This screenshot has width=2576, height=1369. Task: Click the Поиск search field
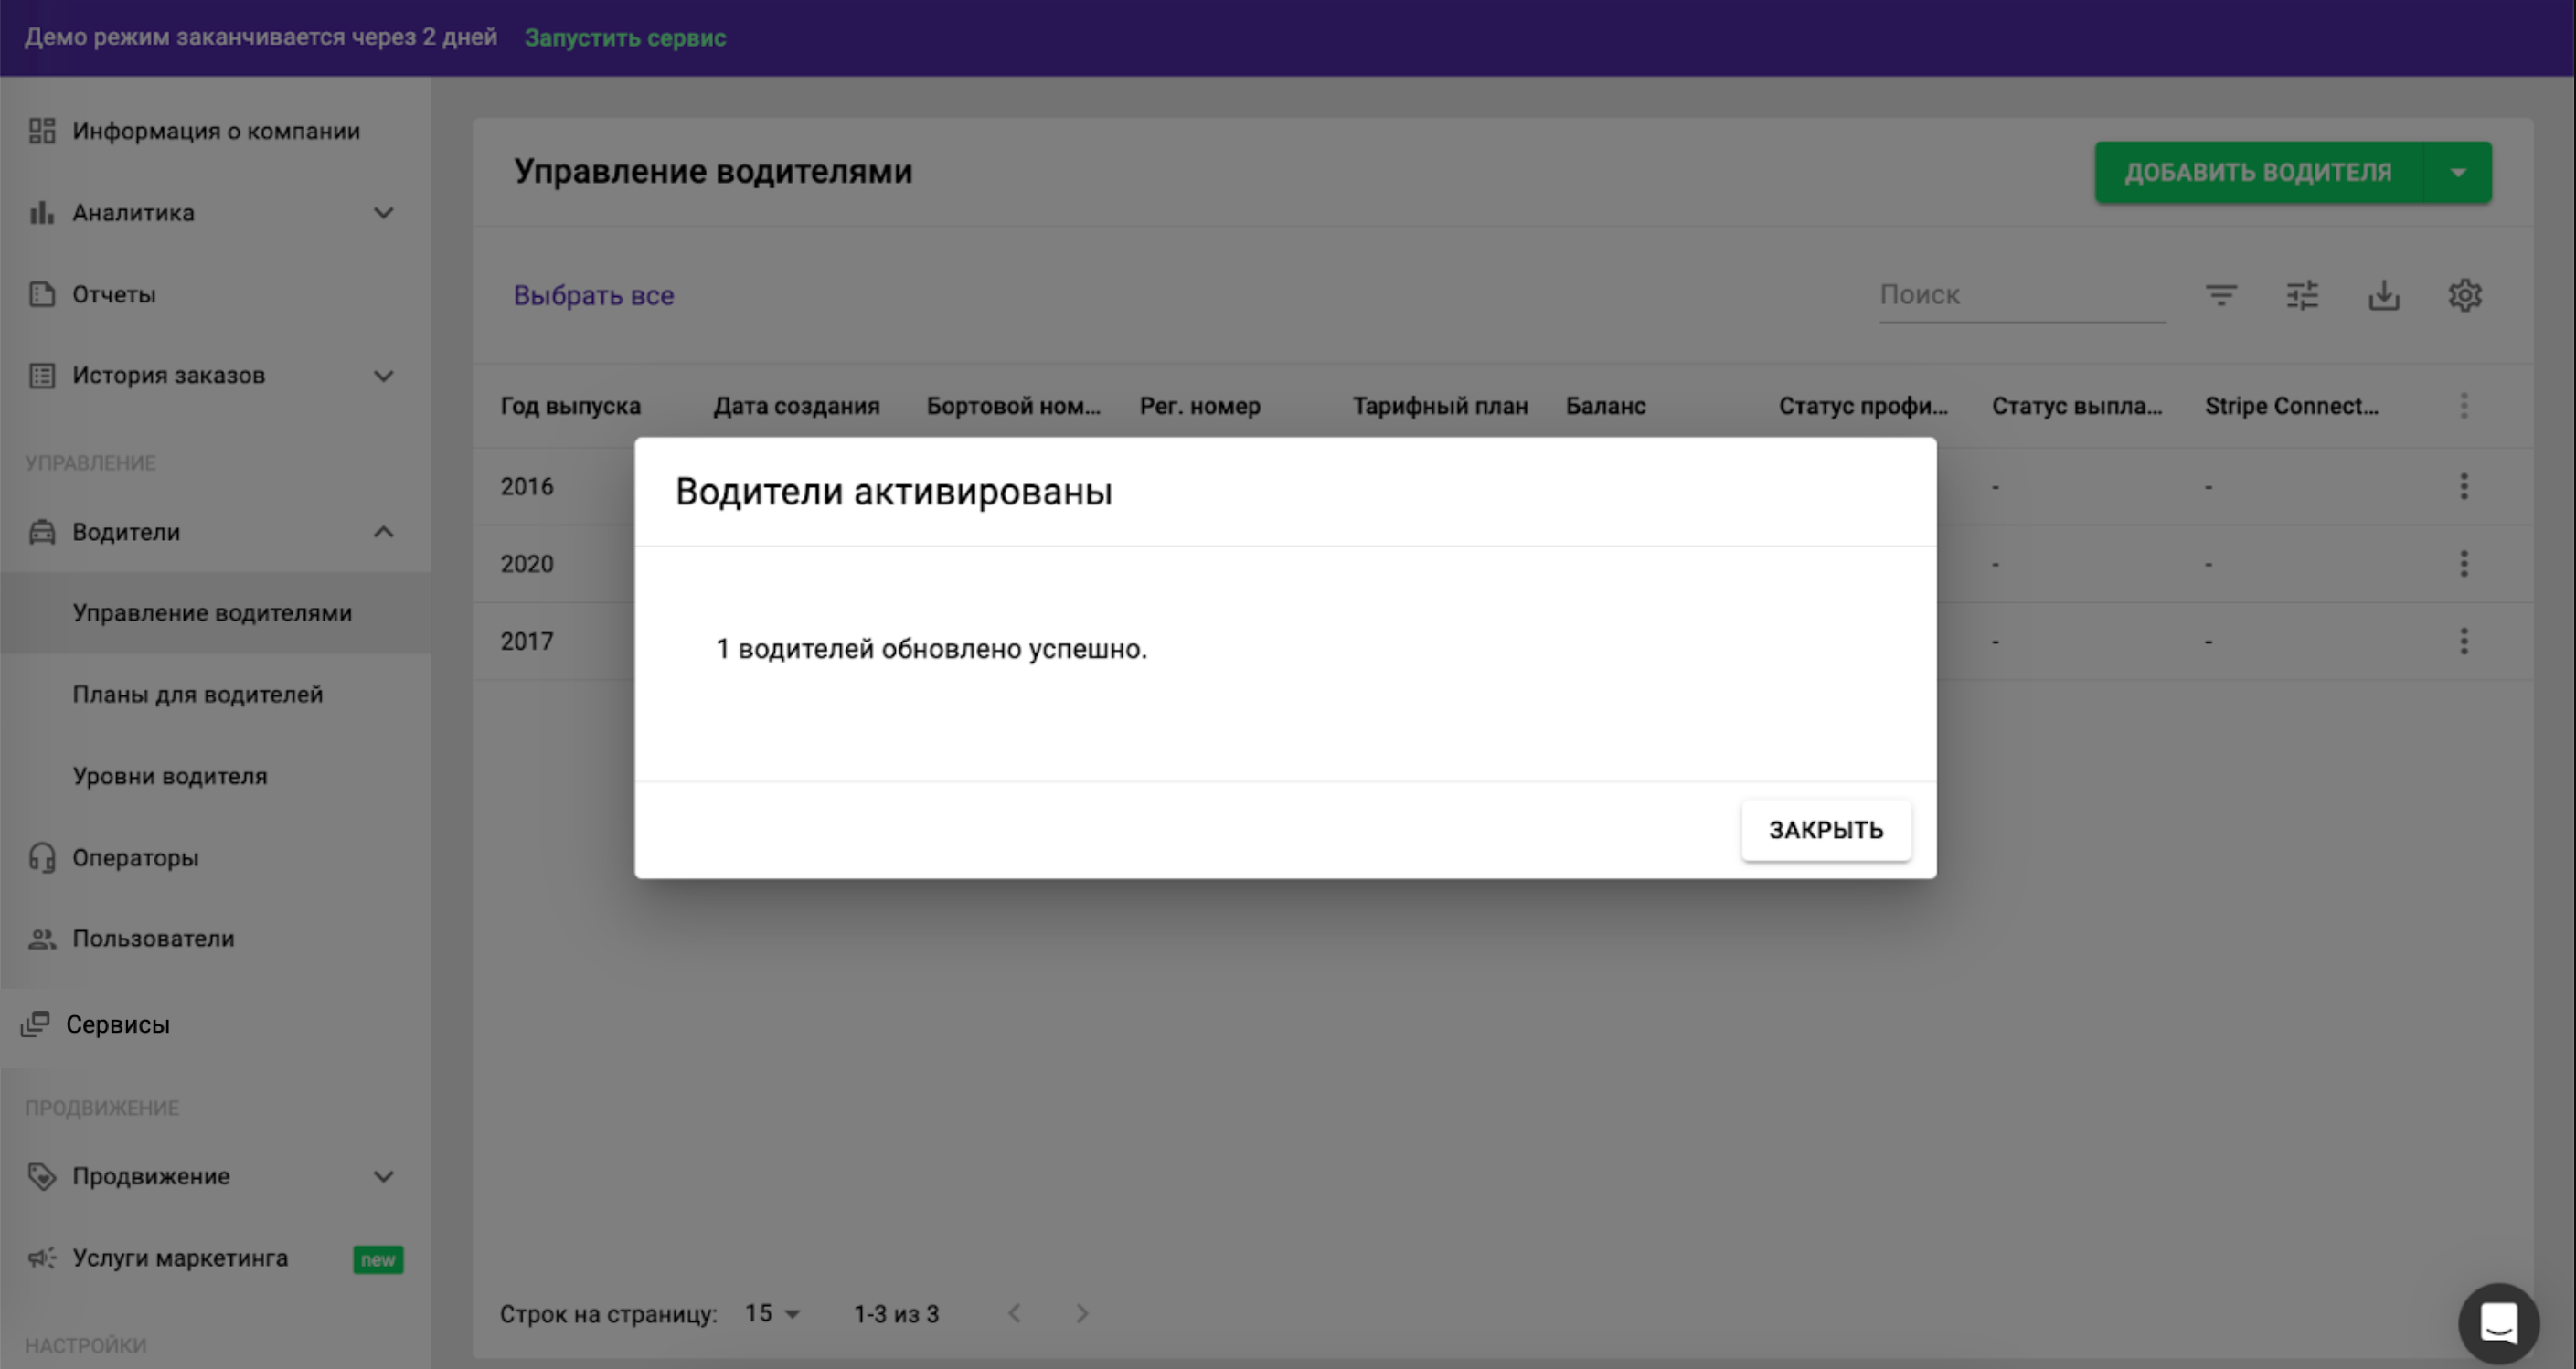tap(2020, 295)
